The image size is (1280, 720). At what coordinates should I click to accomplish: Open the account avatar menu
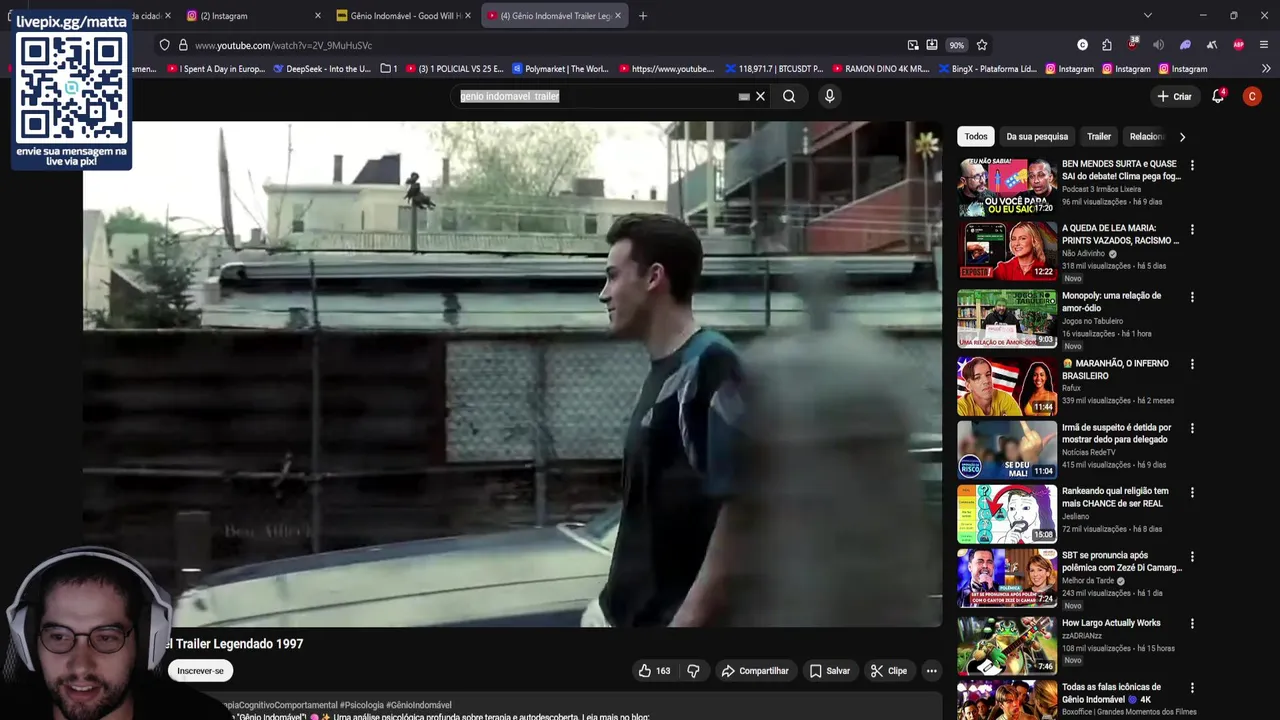1252,96
